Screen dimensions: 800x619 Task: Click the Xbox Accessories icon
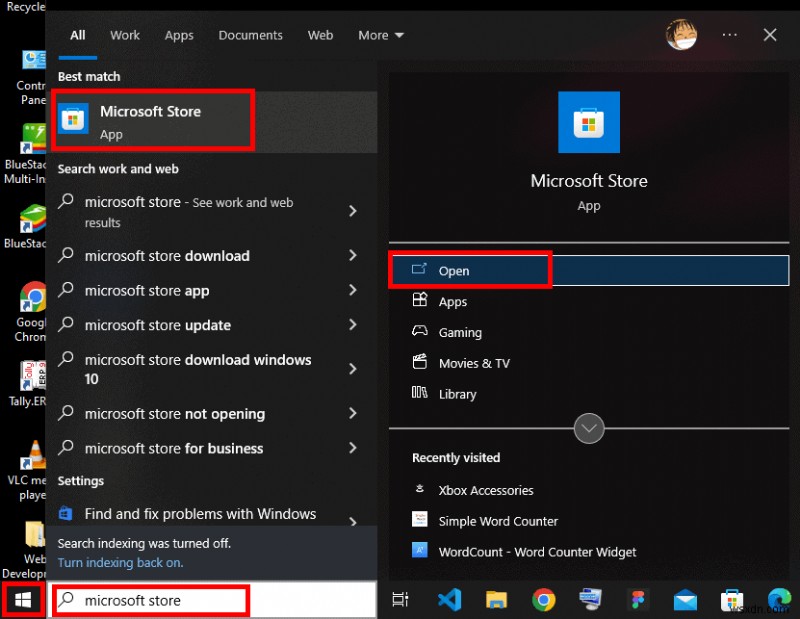tap(419, 489)
